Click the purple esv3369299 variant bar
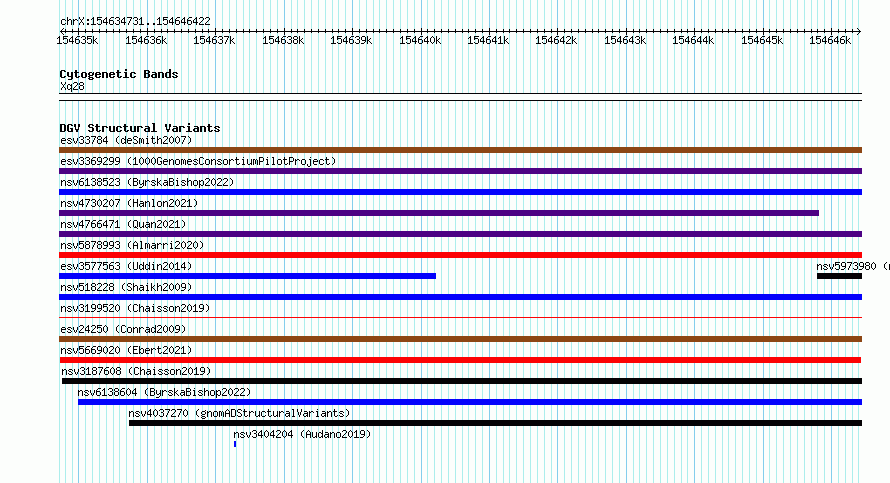This screenshot has width=890, height=483. [x=460, y=171]
